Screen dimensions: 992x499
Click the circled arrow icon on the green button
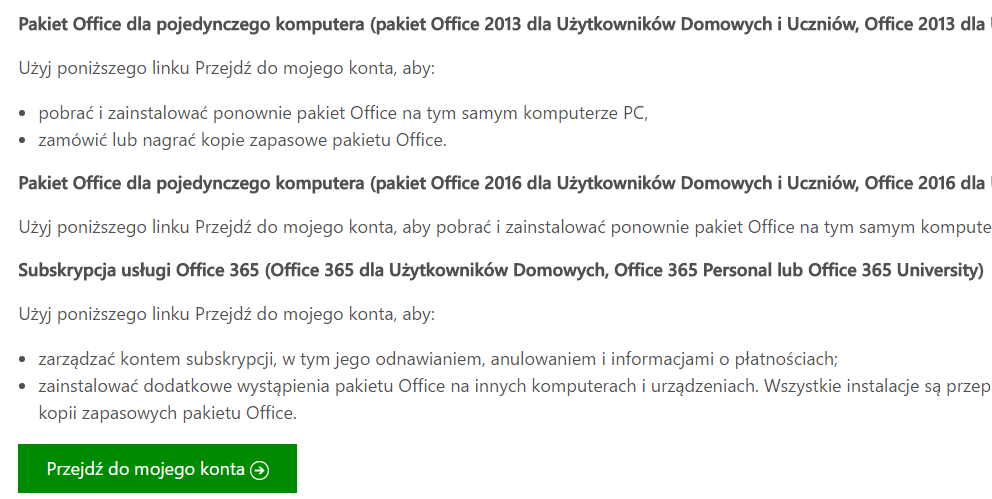[x=260, y=470]
